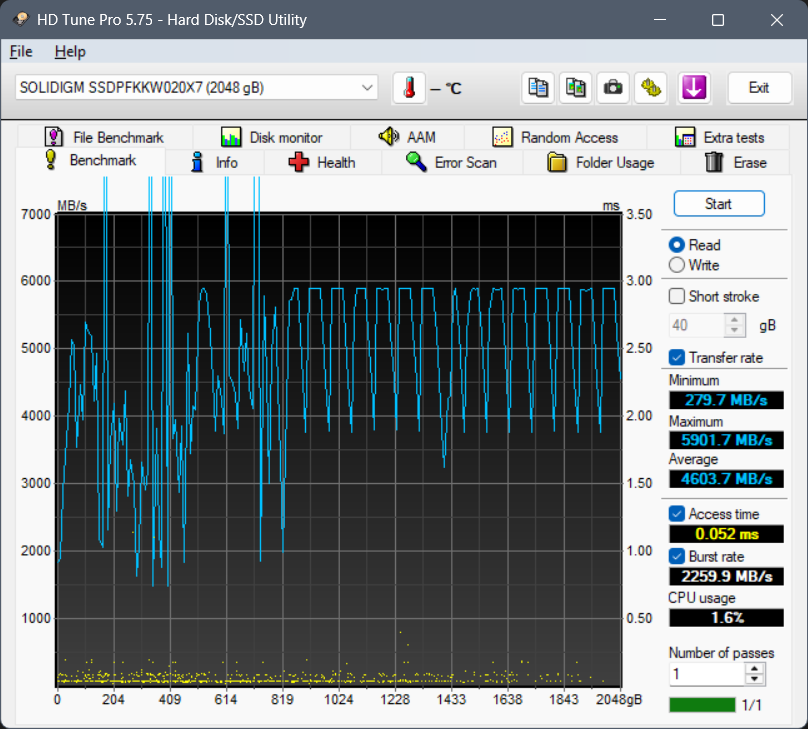
Task: Save screenshot camera icon
Action: pyautogui.click(x=613, y=88)
